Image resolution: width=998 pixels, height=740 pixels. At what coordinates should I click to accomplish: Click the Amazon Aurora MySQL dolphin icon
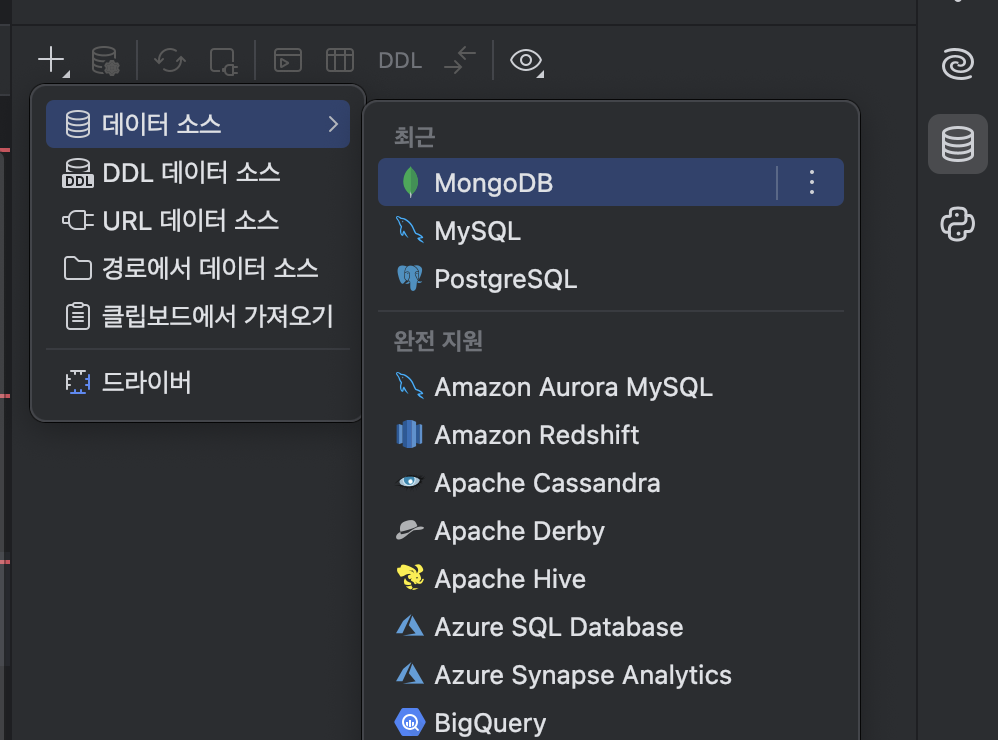click(x=410, y=386)
